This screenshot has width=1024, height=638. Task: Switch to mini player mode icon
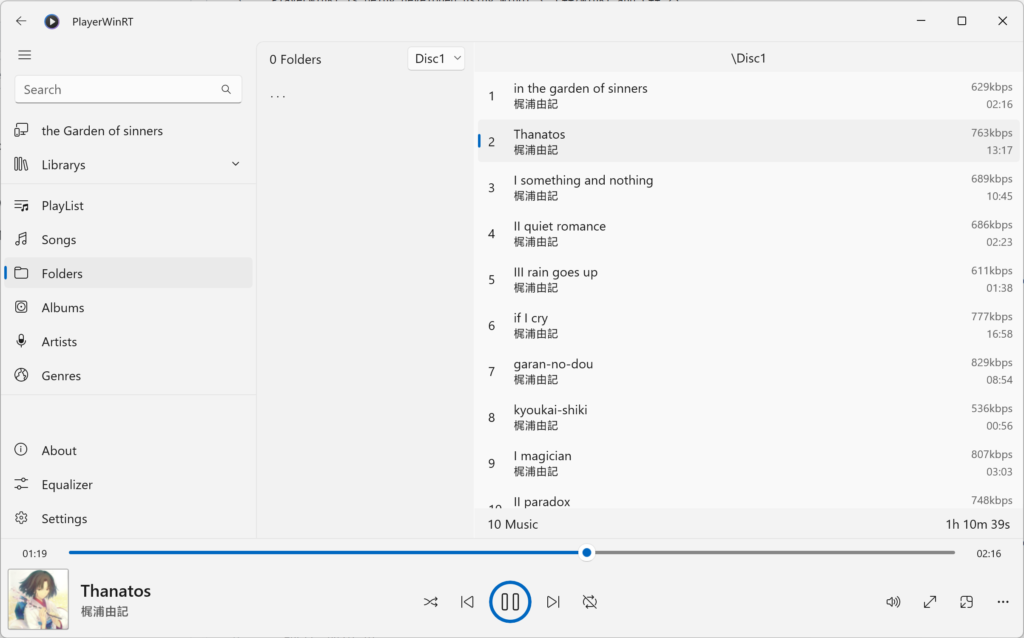point(967,602)
